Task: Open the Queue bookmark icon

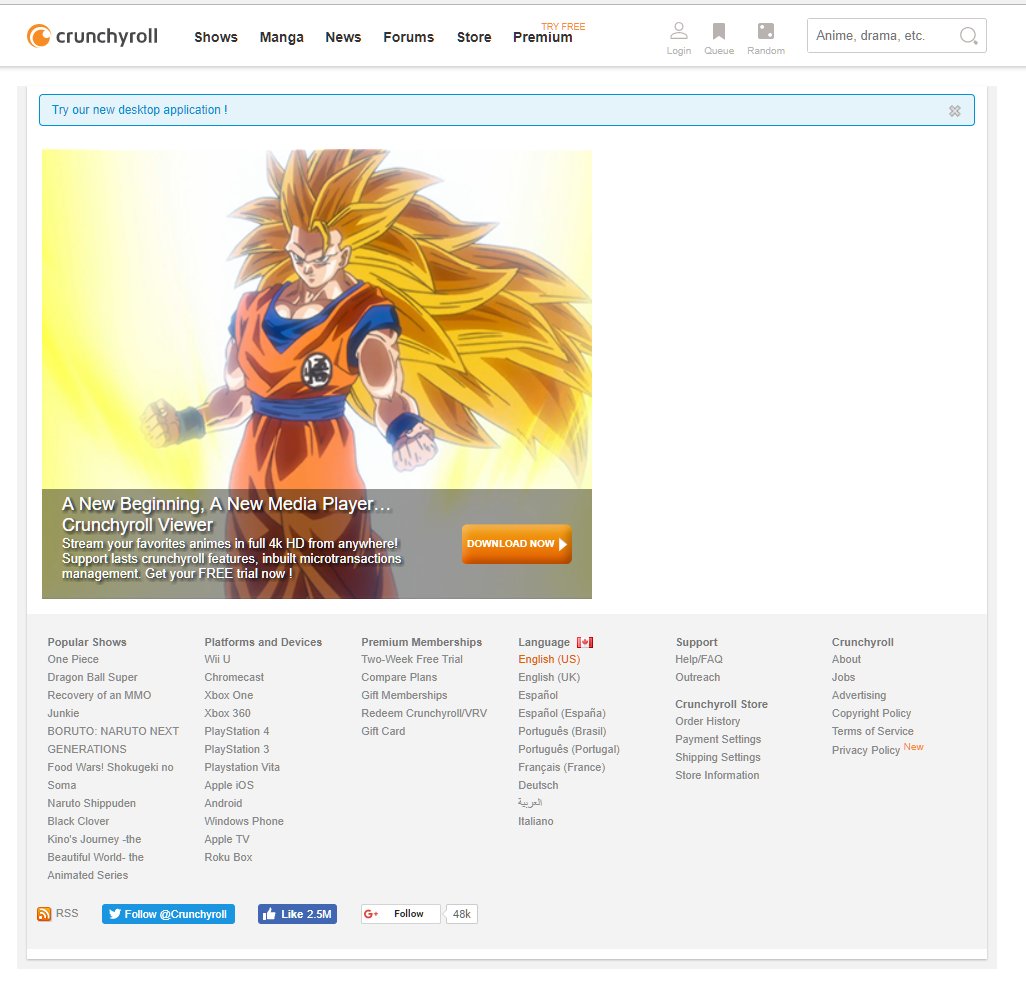Action: click(x=718, y=38)
